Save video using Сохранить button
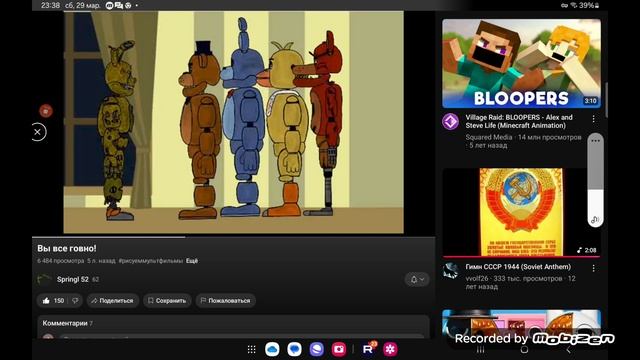Image resolution: width=640 pixels, height=360 pixels. (x=167, y=301)
